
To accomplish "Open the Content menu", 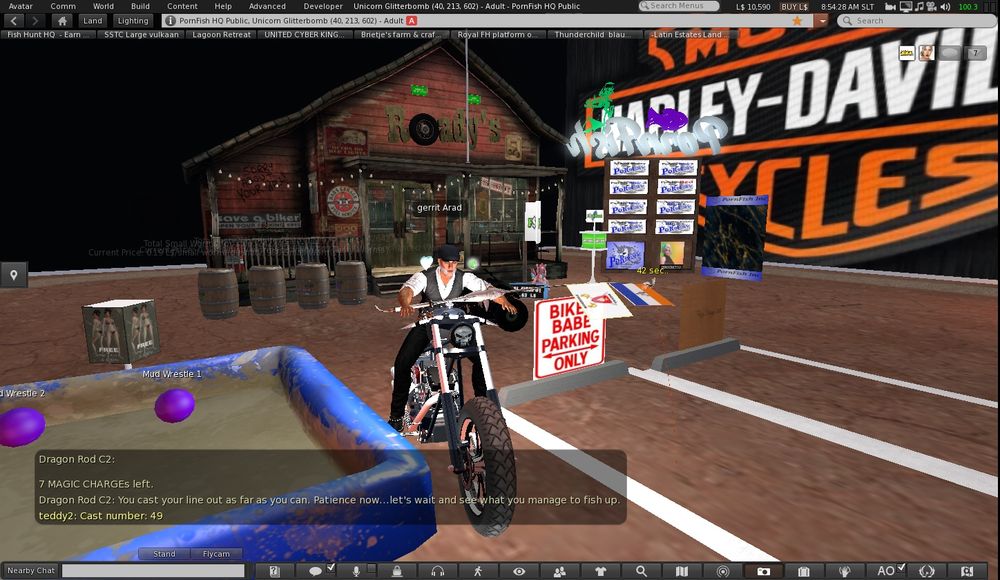I will pos(182,6).
